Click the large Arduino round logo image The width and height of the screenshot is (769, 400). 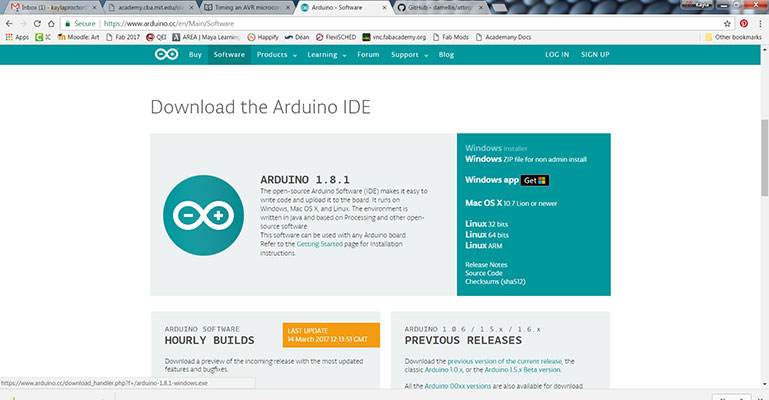click(x=204, y=215)
